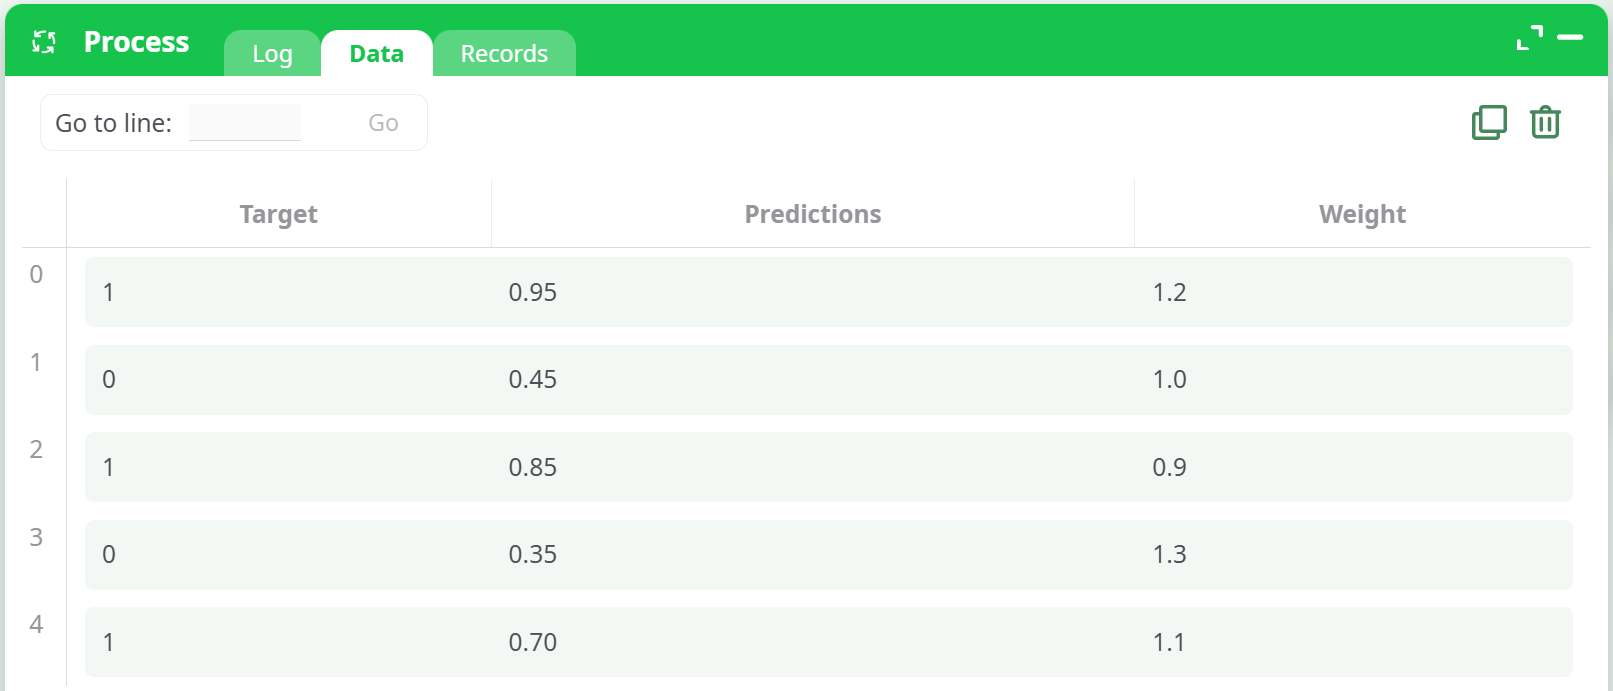Click the Predictions column header
This screenshot has width=1613, height=691.
tap(812, 214)
